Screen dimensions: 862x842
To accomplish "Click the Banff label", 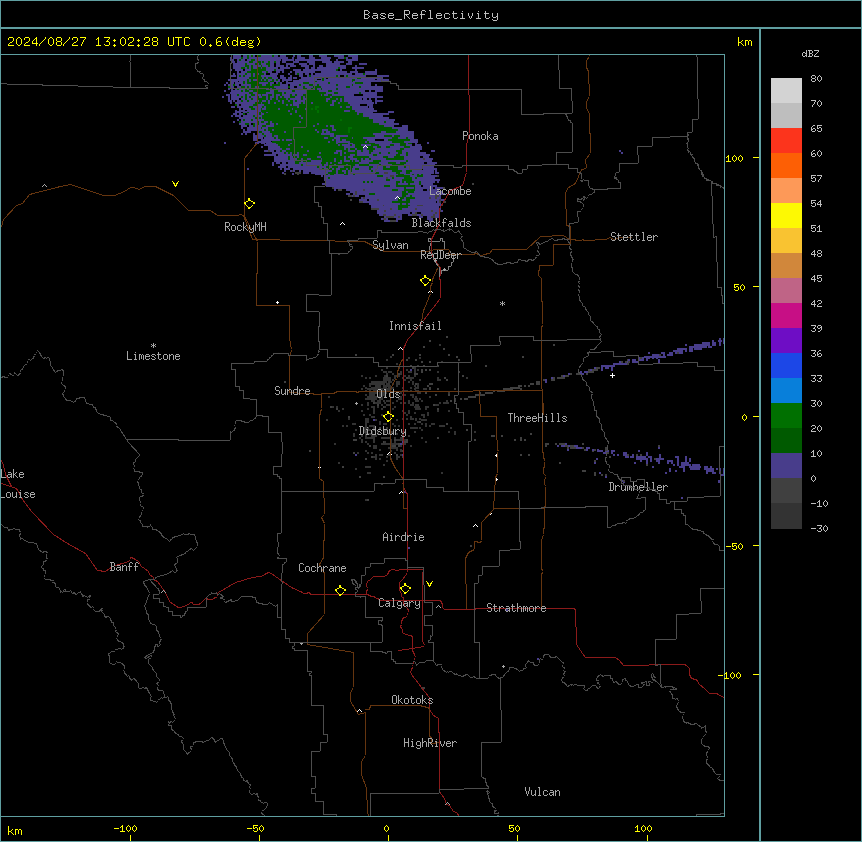I will tap(124, 567).
